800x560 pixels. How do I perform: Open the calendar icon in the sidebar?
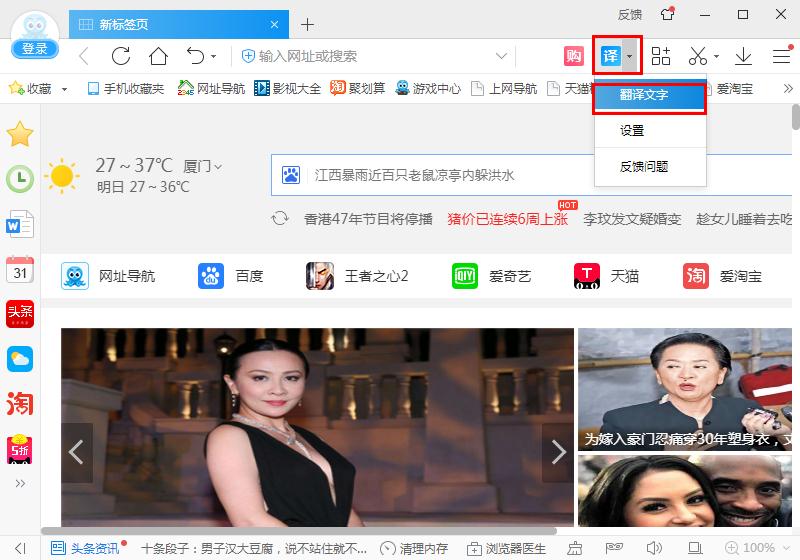(20, 269)
